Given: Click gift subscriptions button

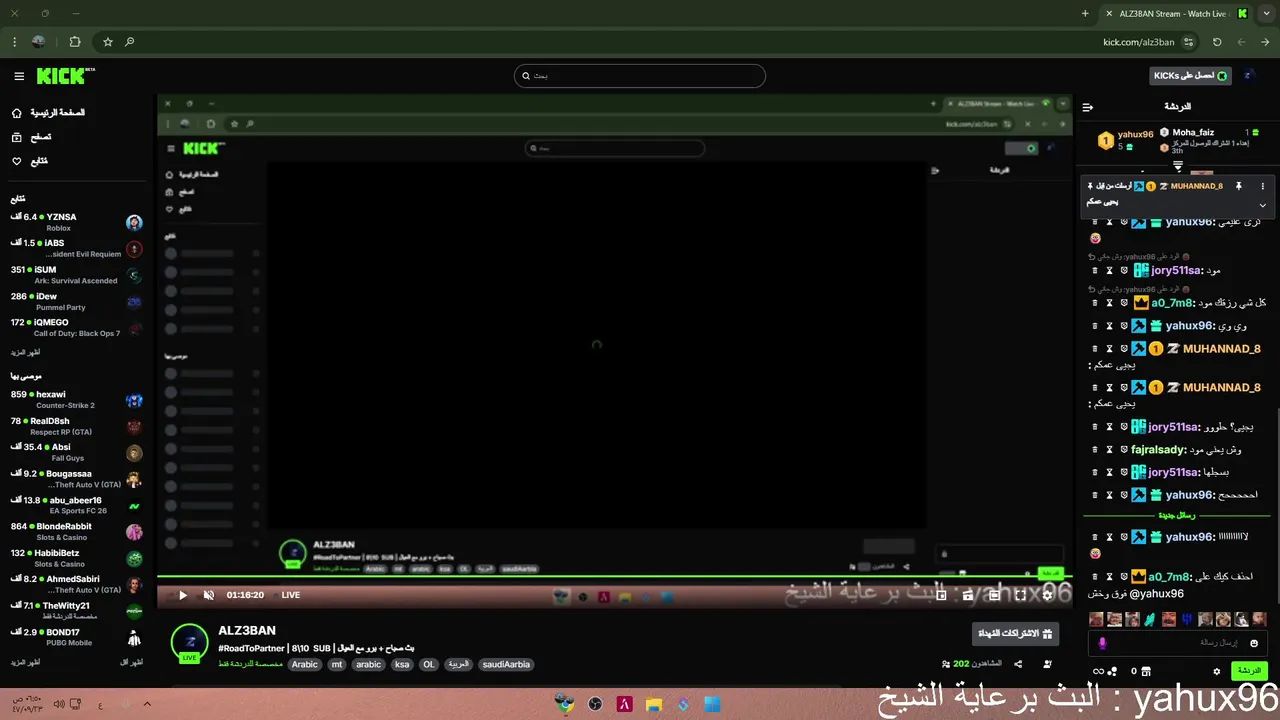Looking at the screenshot, I should pyautogui.click(x=1015, y=633).
